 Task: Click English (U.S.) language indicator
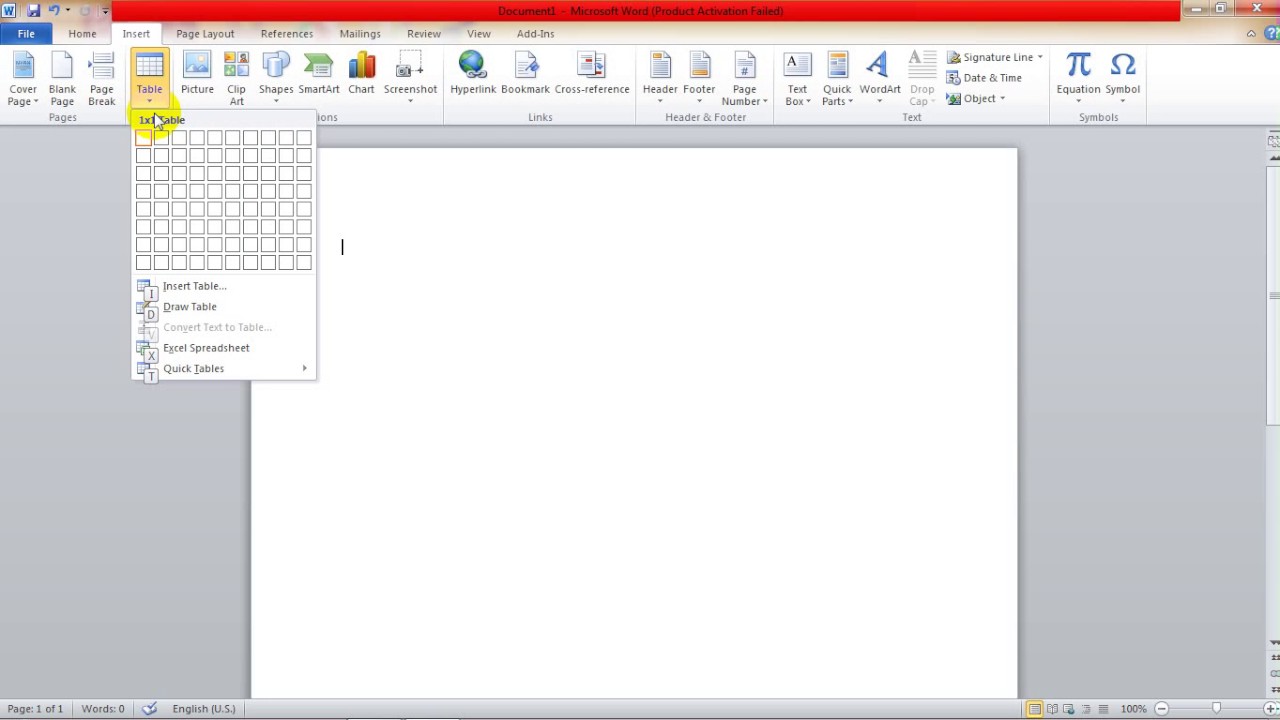[204, 709]
